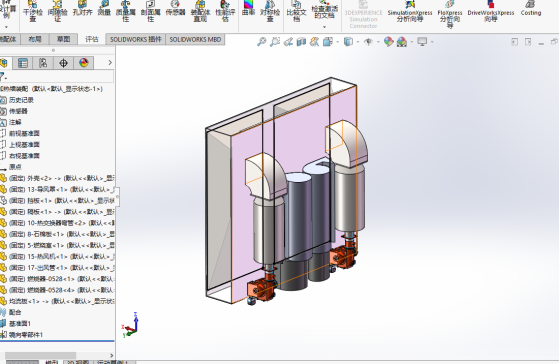The width and height of the screenshot is (559, 364).
Task: Open PropertyManager panel tab
Action: [x=23, y=63]
